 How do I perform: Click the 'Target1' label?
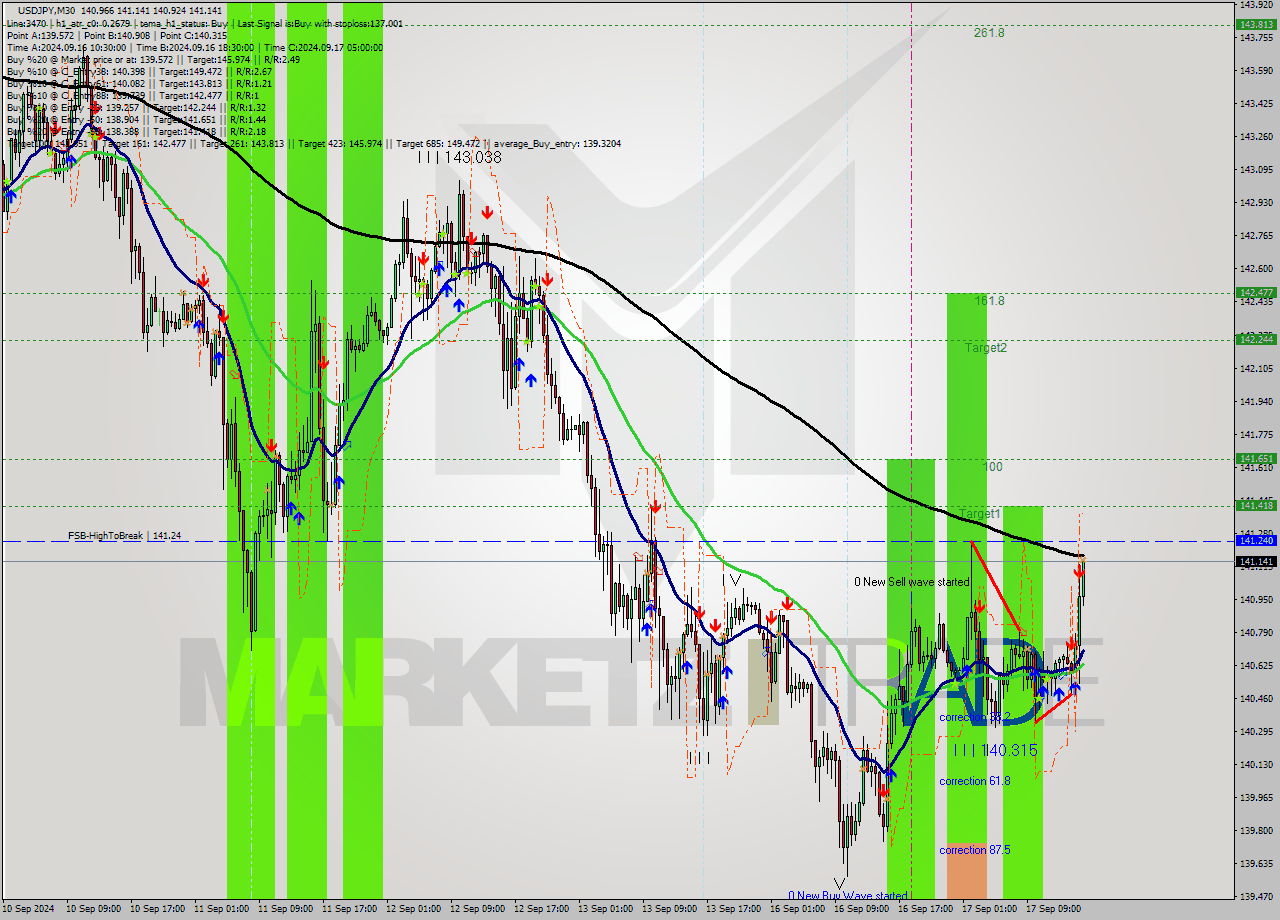pos(980,513)
